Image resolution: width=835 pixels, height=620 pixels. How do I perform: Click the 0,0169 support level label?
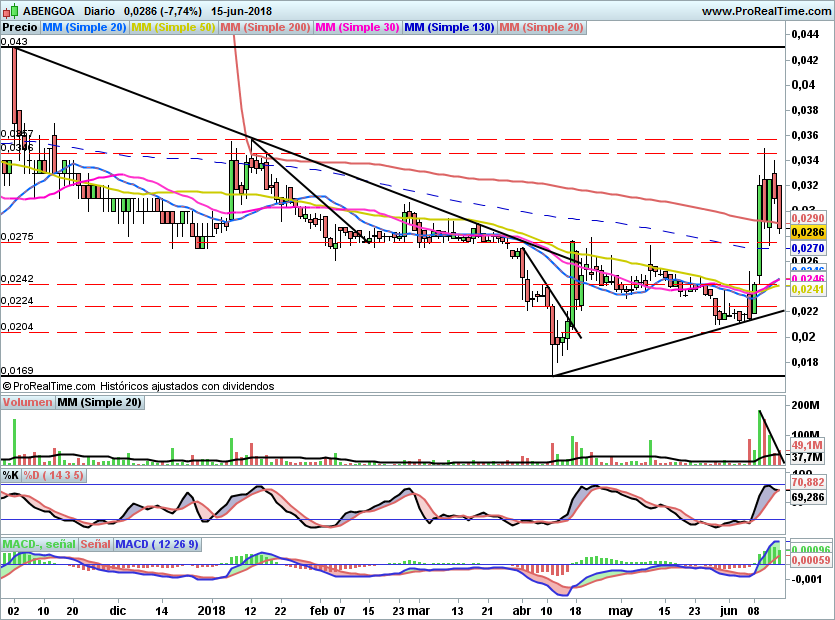pyautogui.click(x=17, y=370)
